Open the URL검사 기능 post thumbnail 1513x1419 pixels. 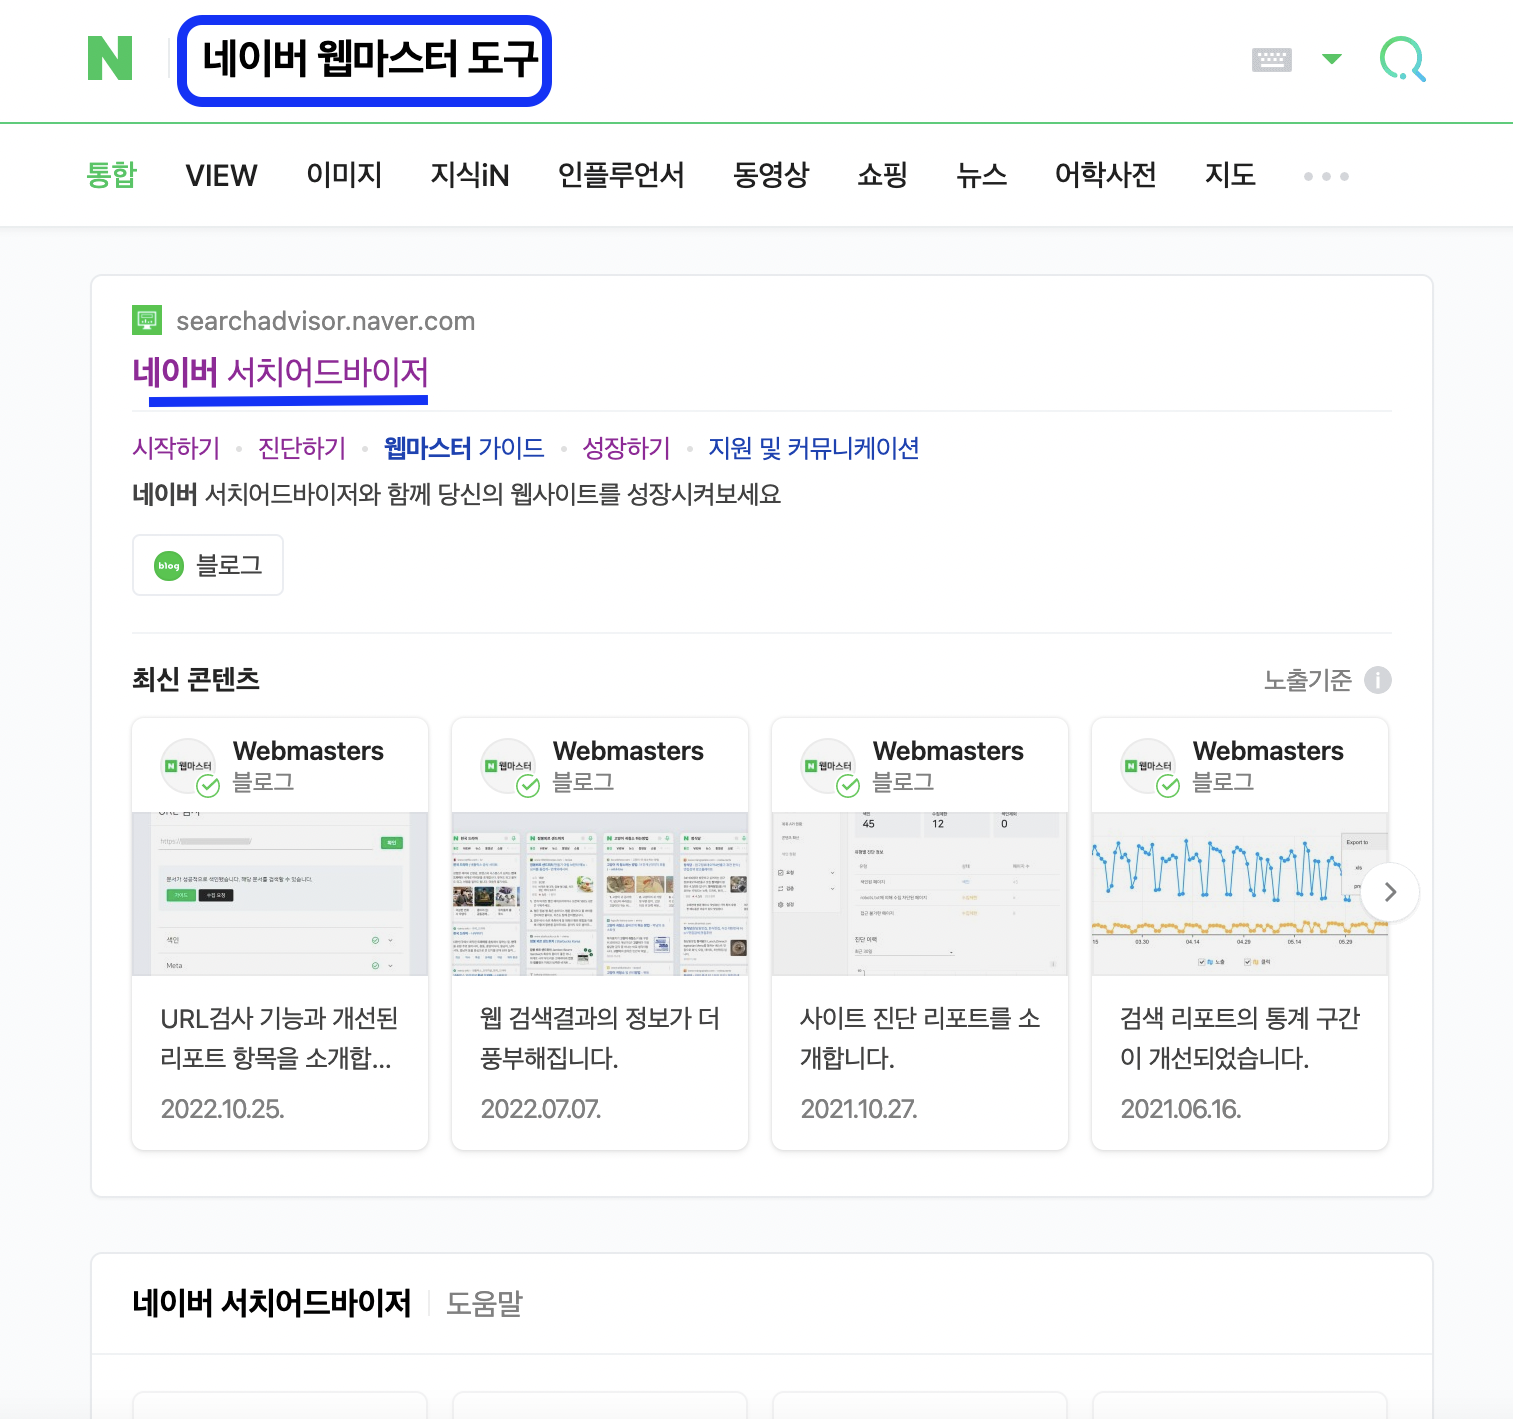(280, 894)
